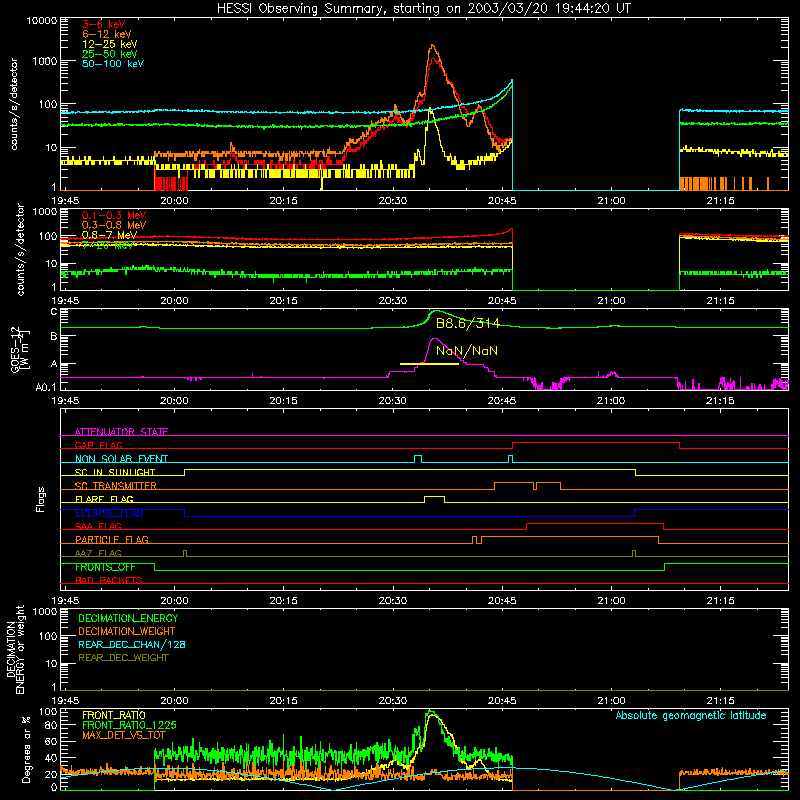Click the 'B8.6/314' GOES flare class label

467,323
